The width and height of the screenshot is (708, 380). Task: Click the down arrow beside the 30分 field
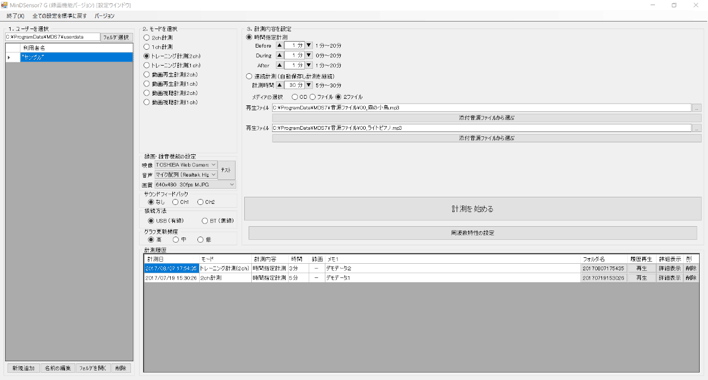click(x=309, y=85)
